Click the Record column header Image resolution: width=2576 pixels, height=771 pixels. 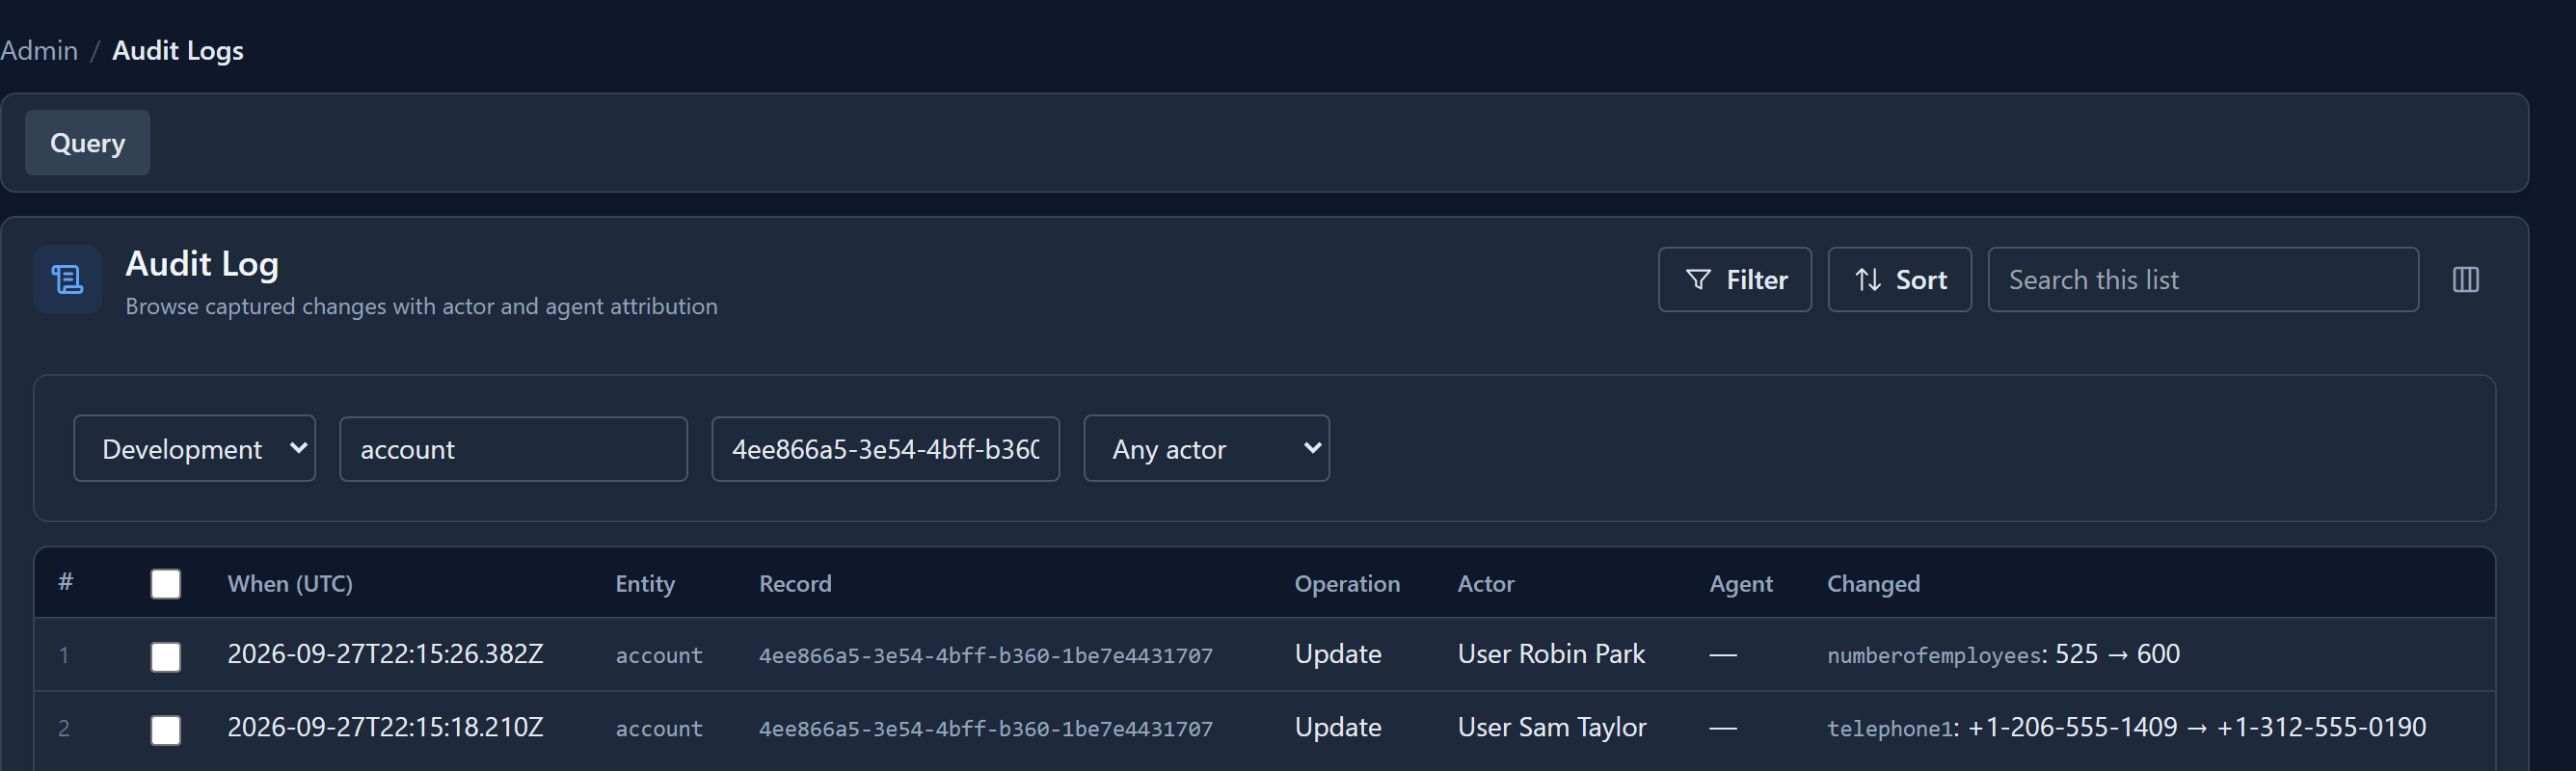pos(795,584)
